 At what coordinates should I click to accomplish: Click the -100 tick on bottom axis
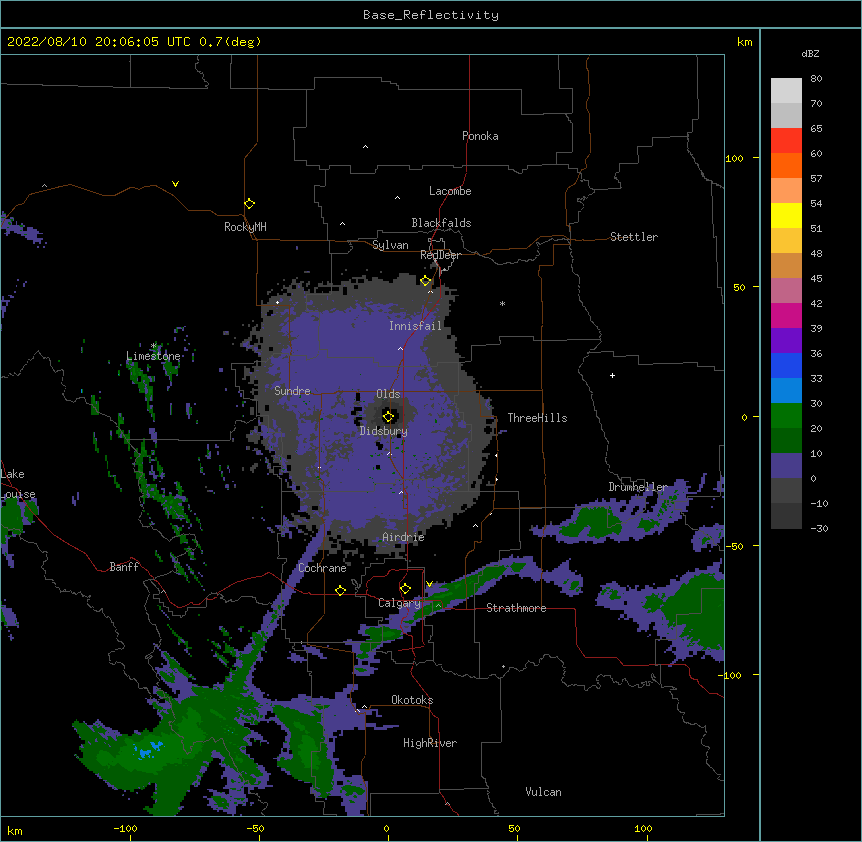coord(126,828)
